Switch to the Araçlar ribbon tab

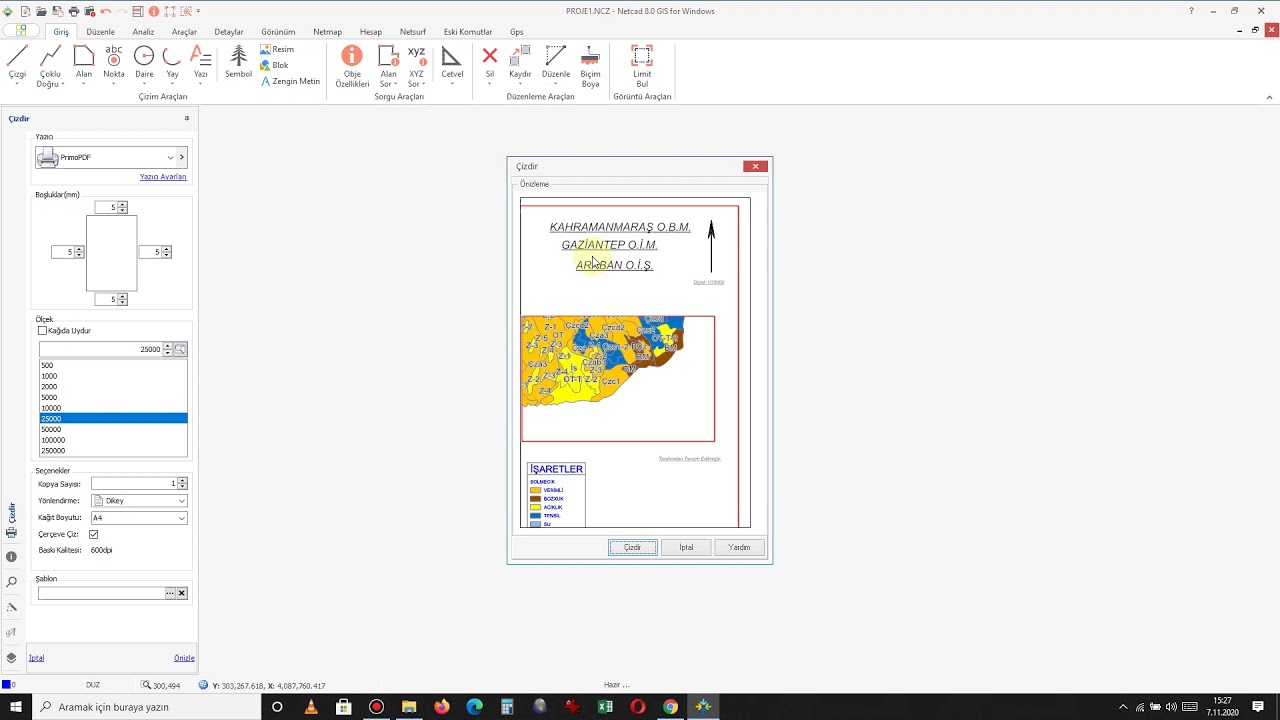pyautogui.click(x=184, y=32)
